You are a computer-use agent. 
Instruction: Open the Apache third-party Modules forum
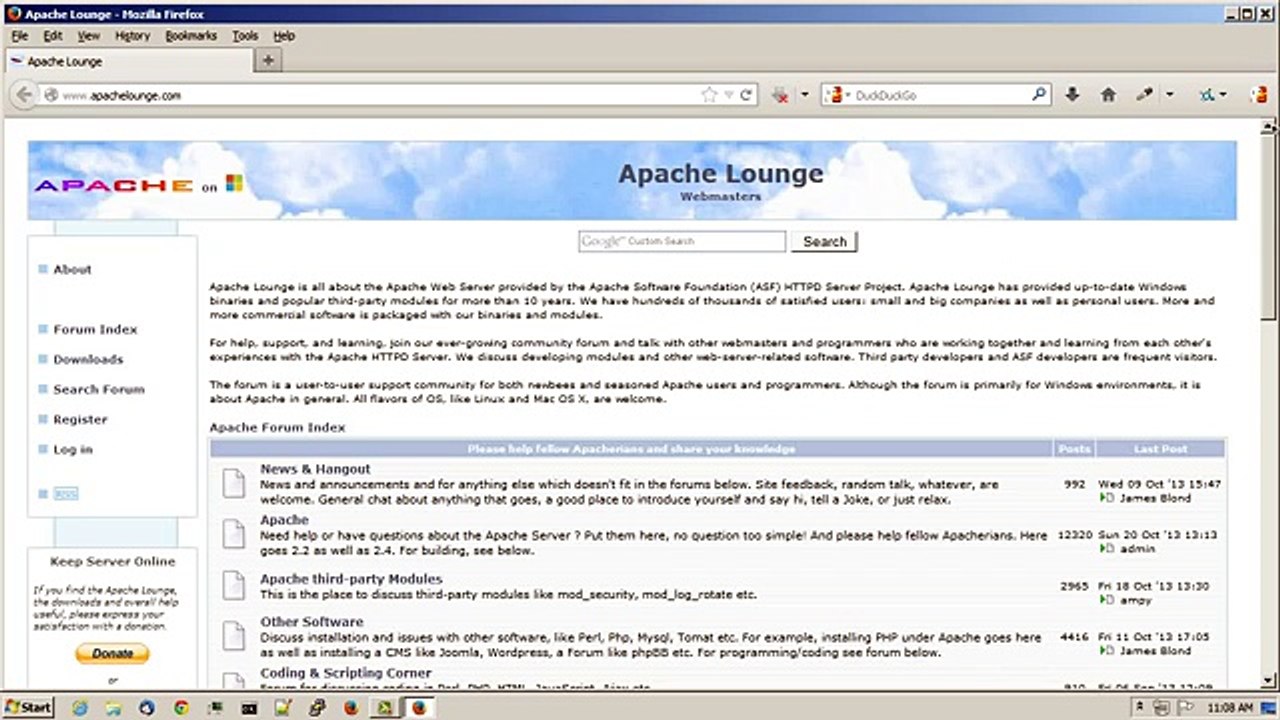351,579
